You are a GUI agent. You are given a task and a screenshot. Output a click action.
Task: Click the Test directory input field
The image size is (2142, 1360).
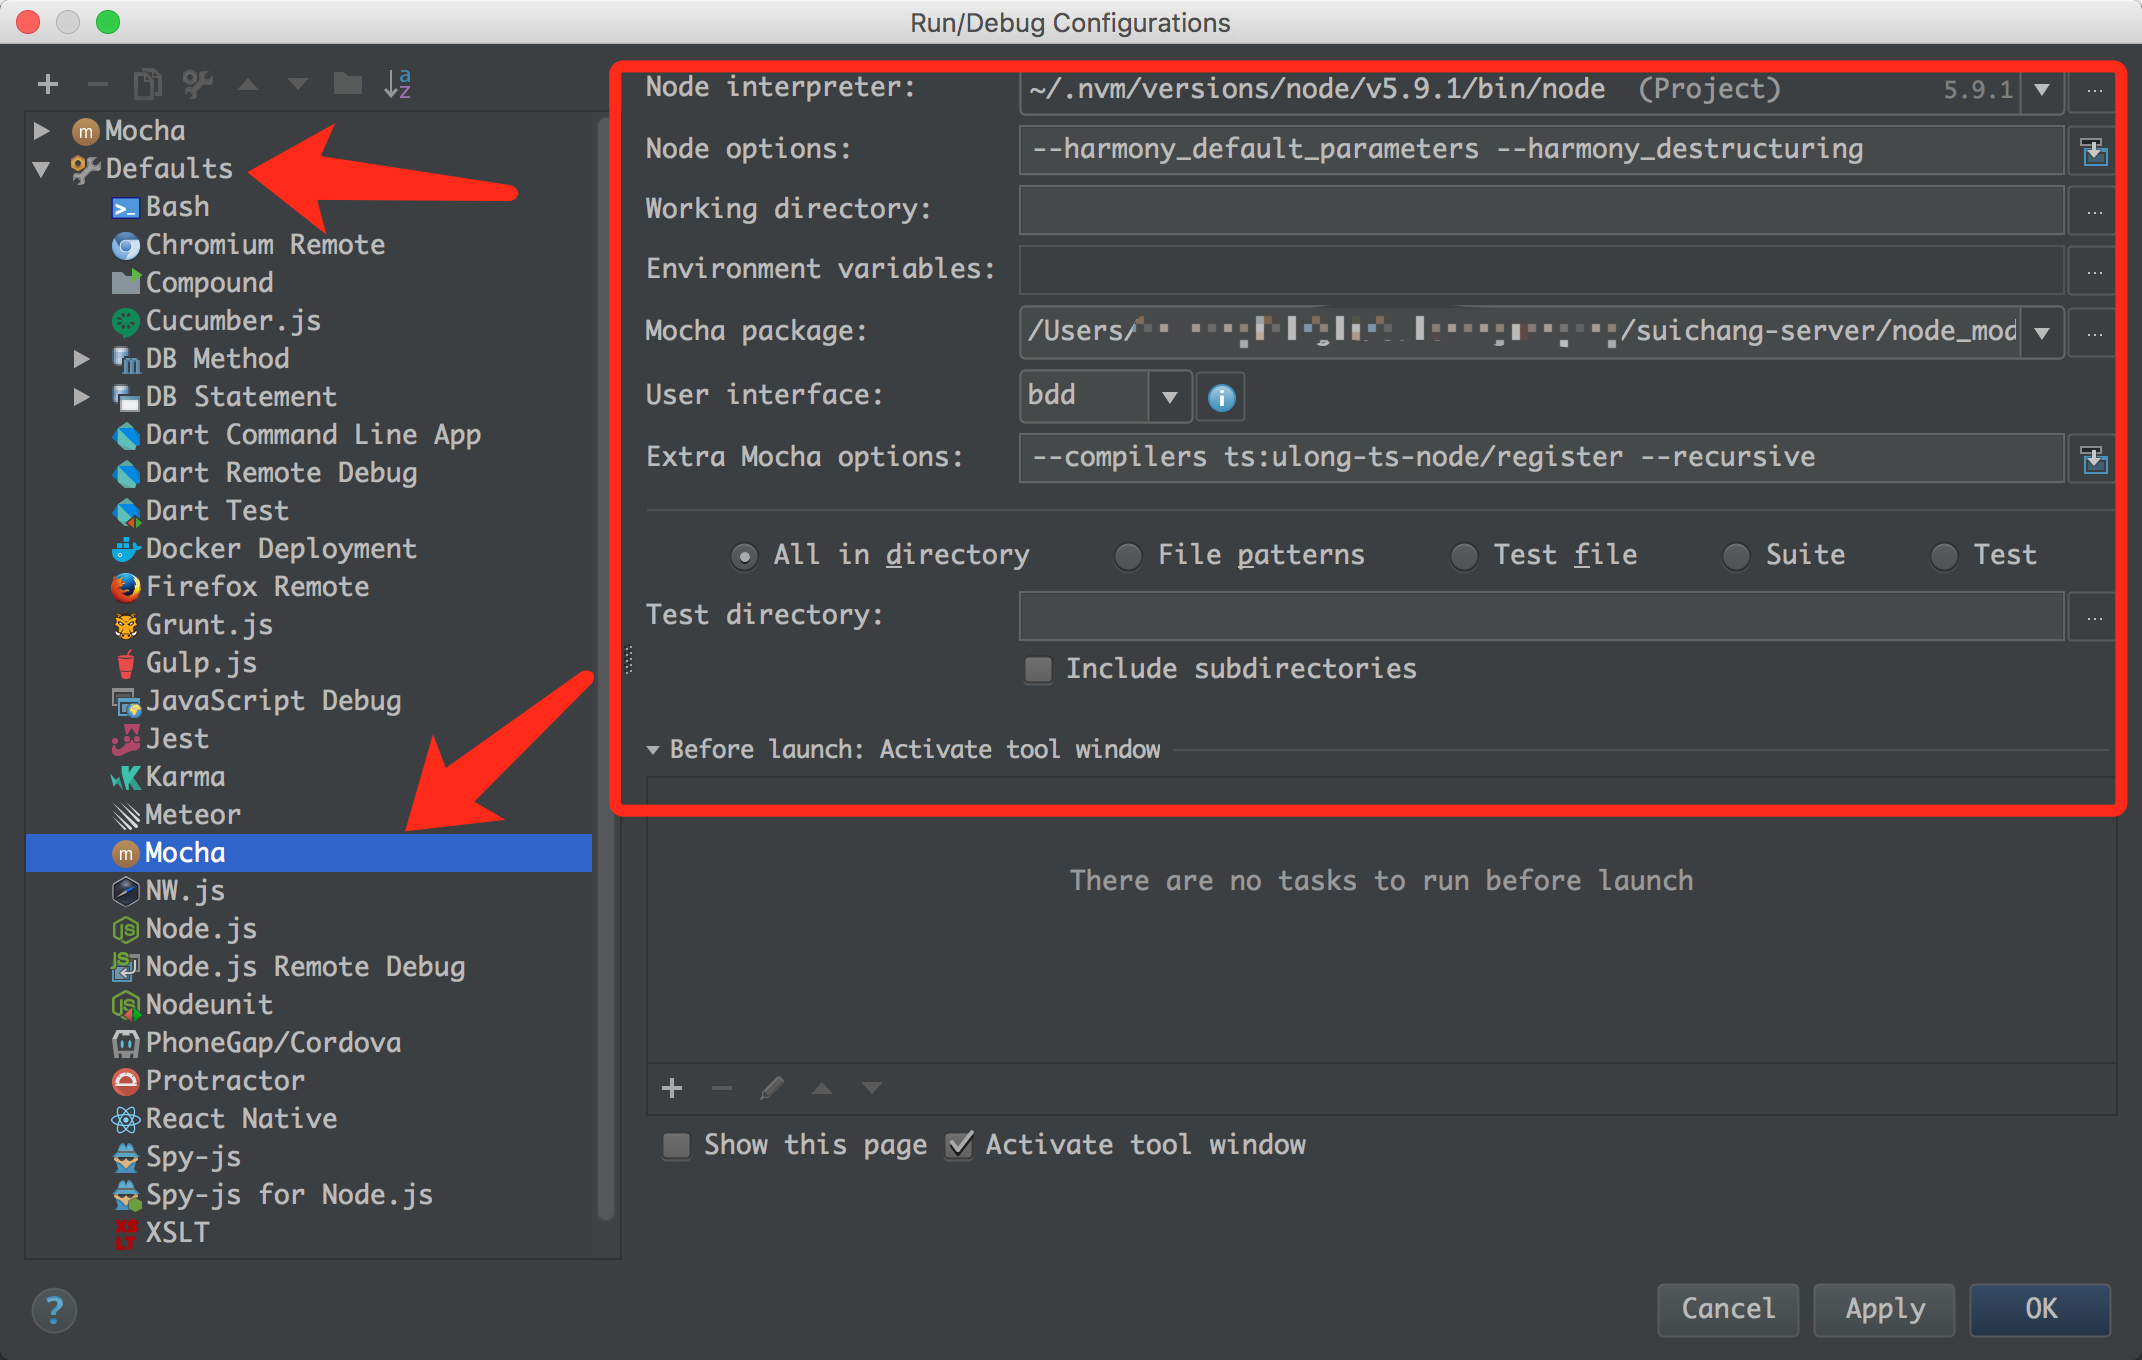[1540, 616]
